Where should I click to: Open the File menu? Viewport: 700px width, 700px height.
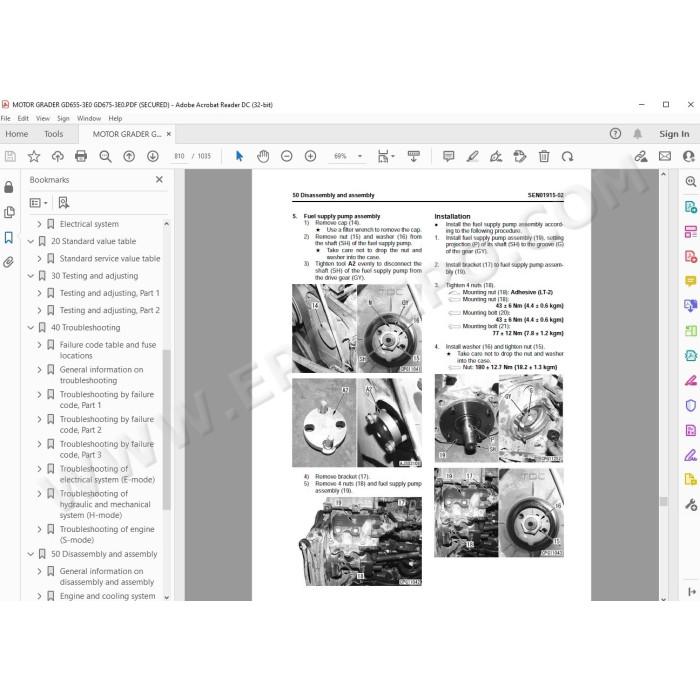5,118
